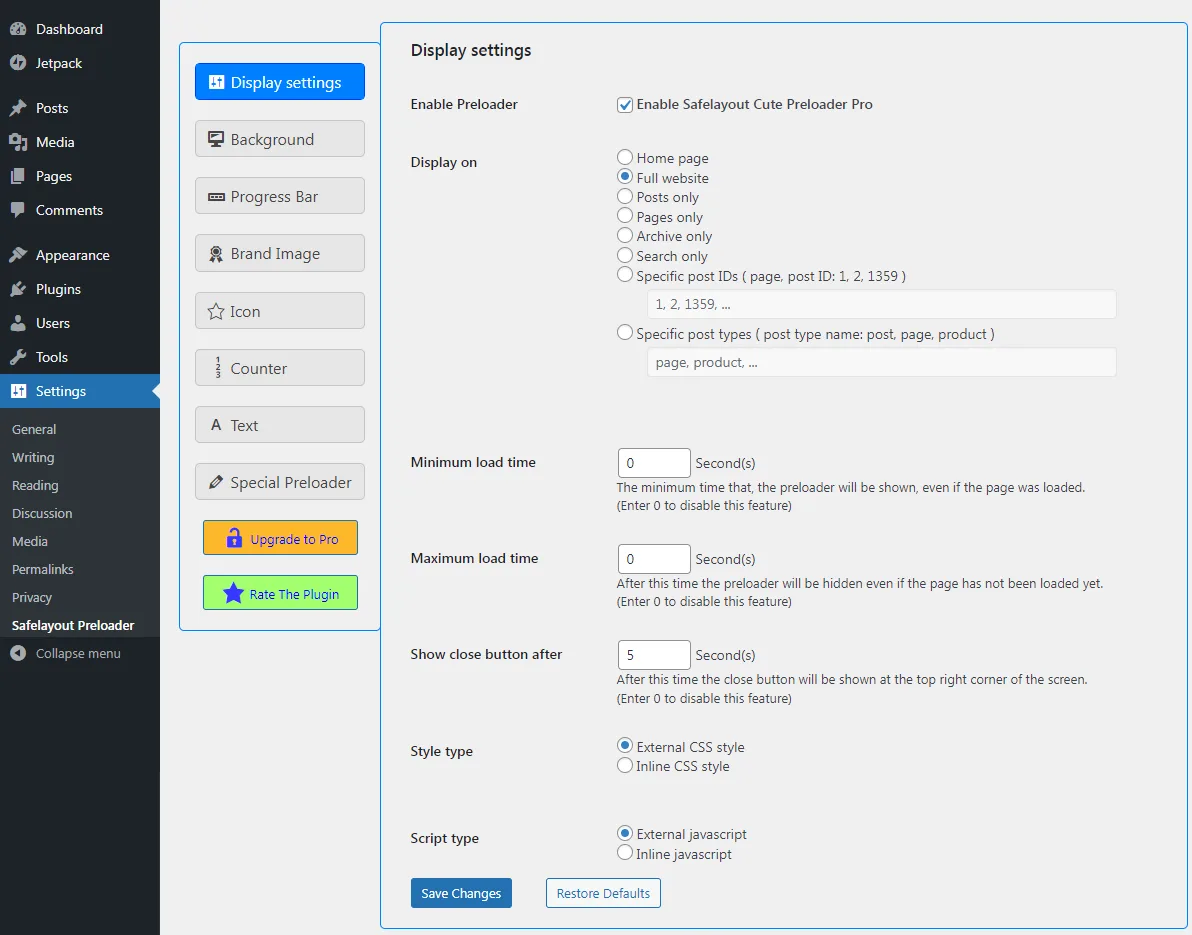The height and width of the screenshot is (935, 1192).
Task: Click the Special Preloader pencil icon
Action: [216, 482]
